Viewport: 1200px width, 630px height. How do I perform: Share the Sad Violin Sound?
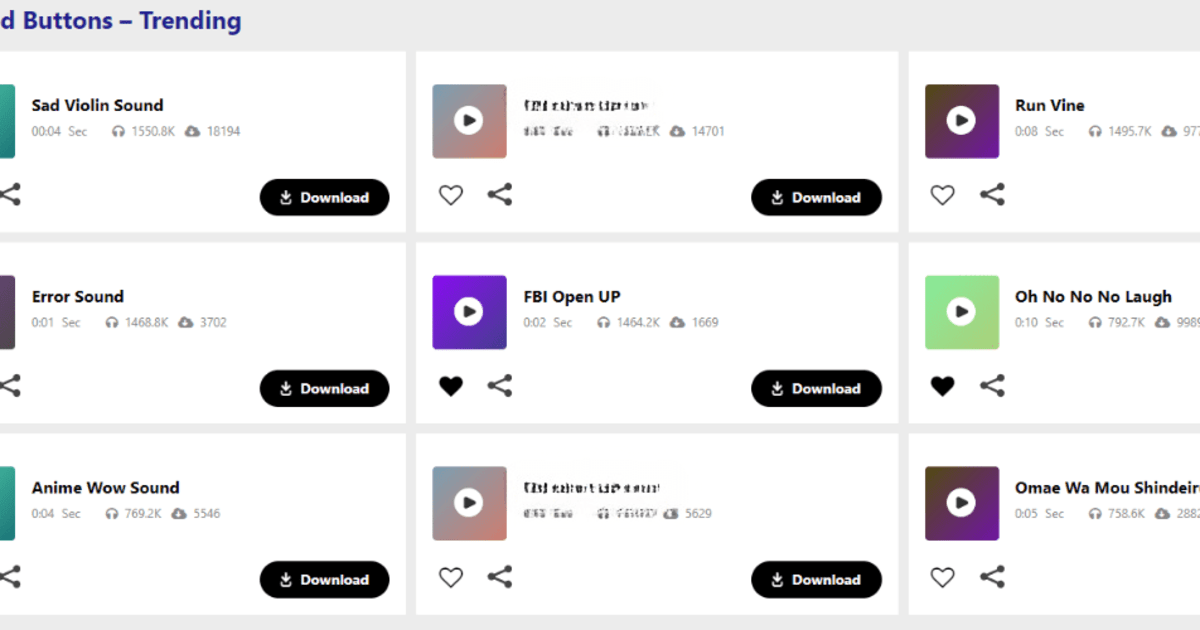(x=8, y=194)
